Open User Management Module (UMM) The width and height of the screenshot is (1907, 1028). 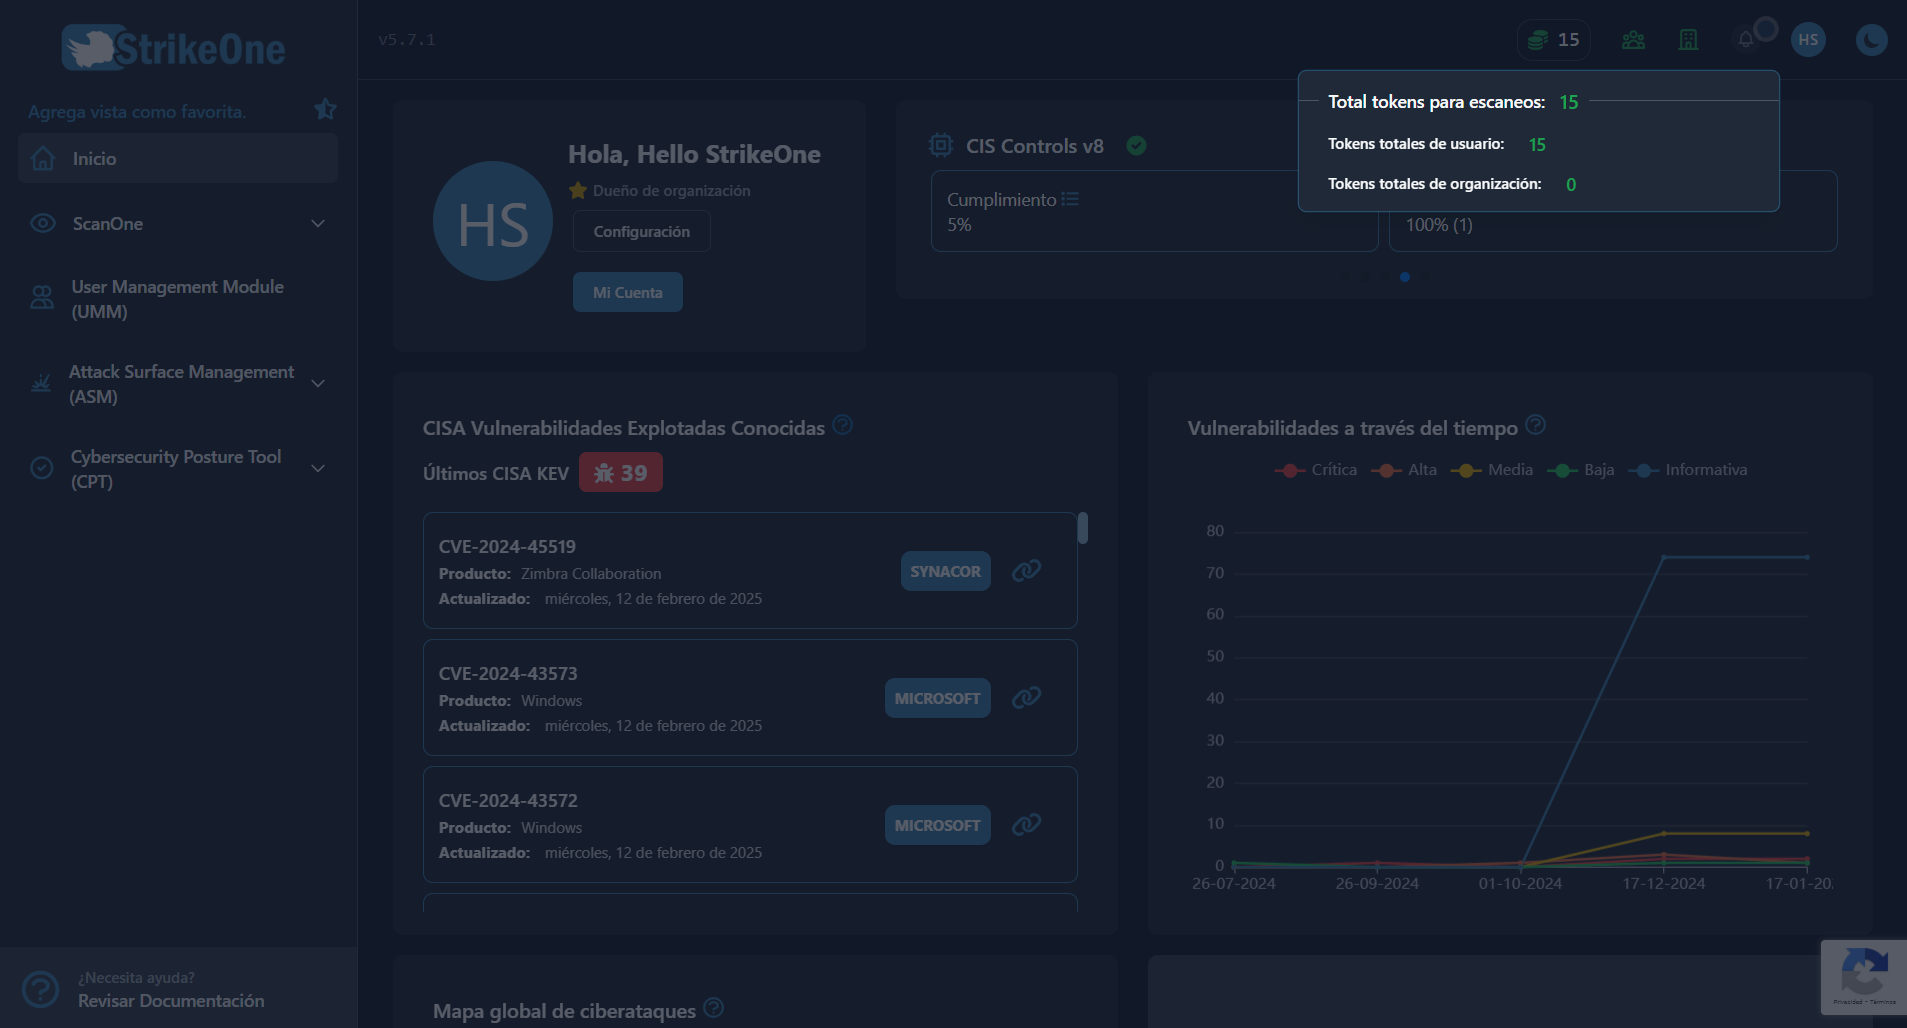coord(178,299)
